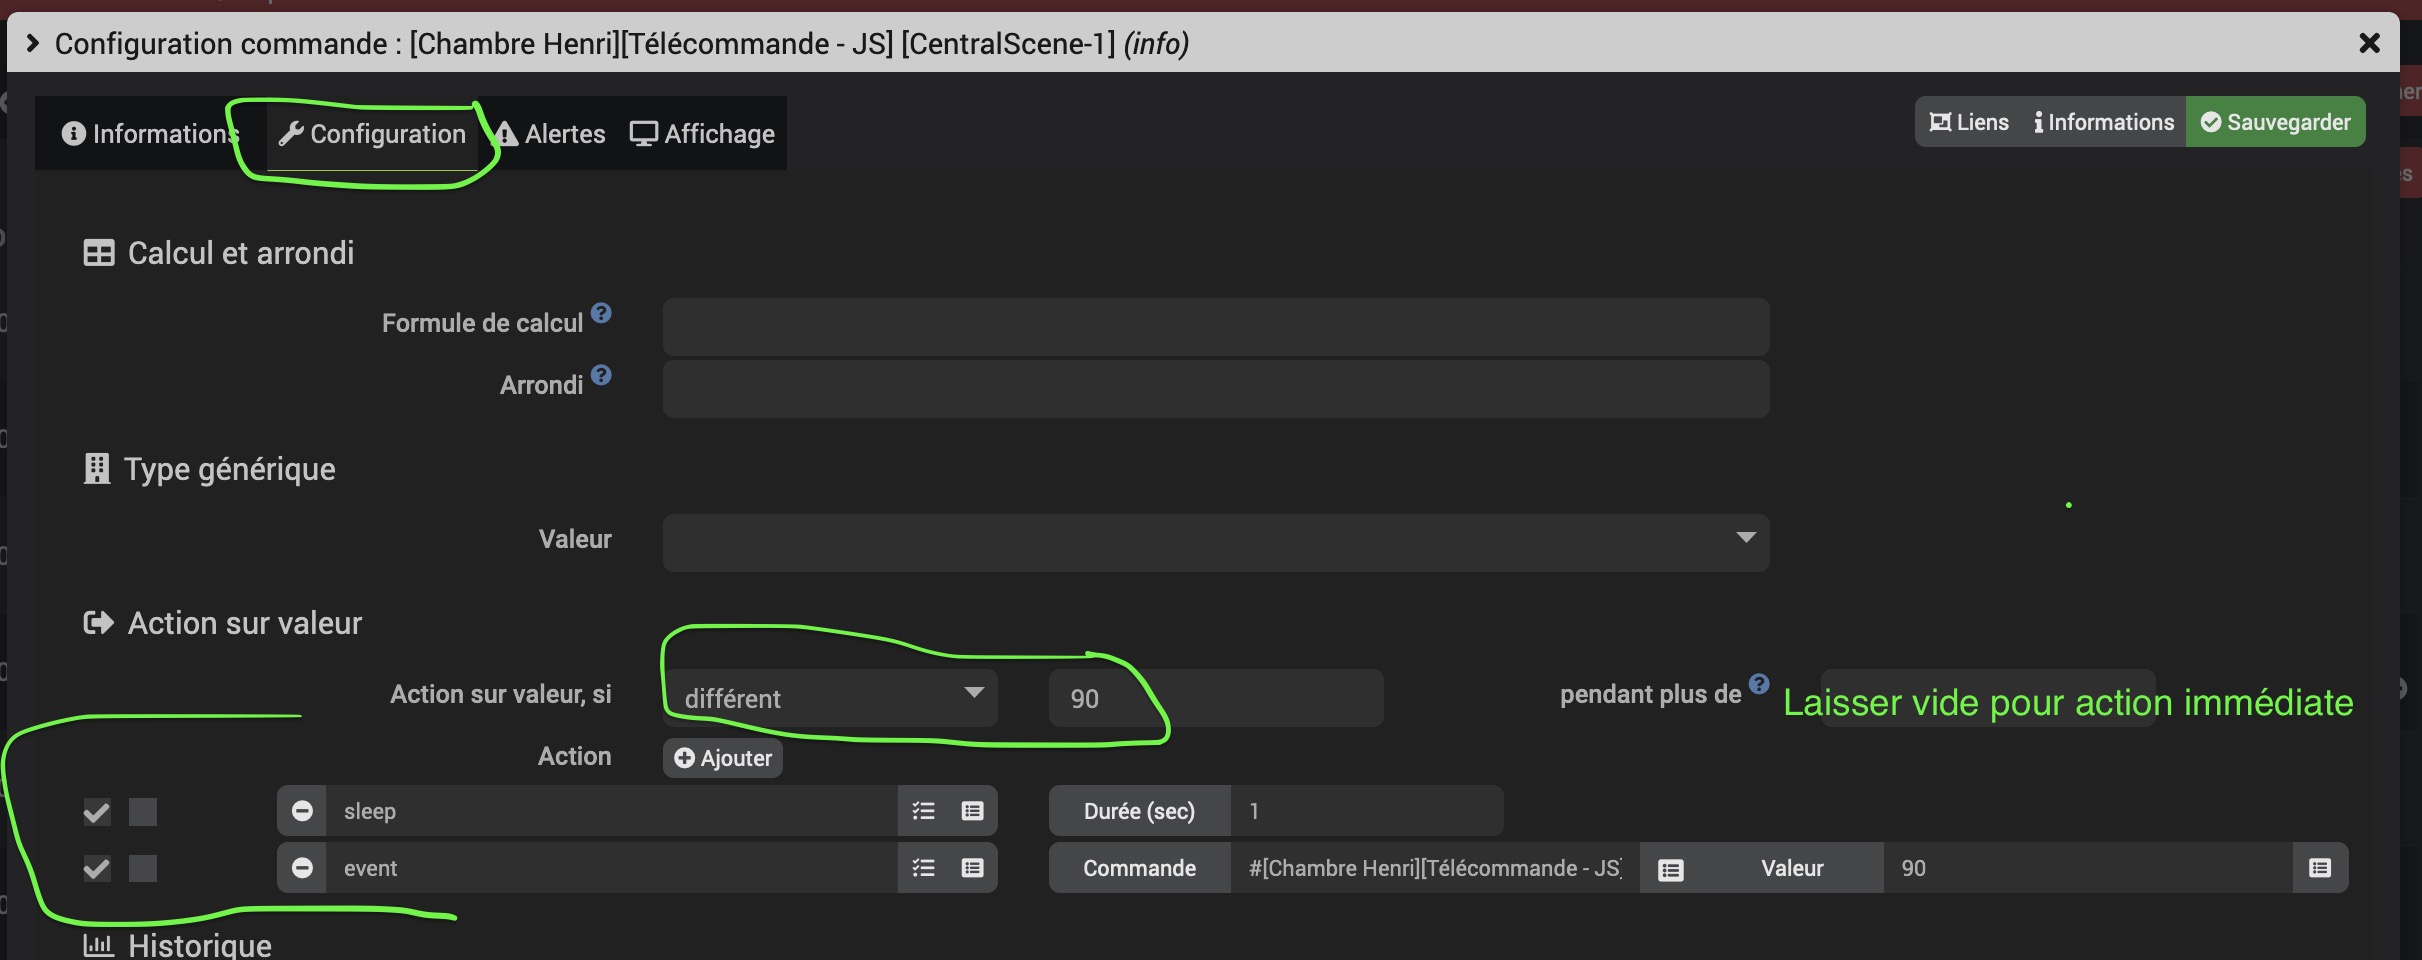The image size is (2422, 960).
Task: Open the Type générique Valeur dropdown
Action: [1216, 543]
